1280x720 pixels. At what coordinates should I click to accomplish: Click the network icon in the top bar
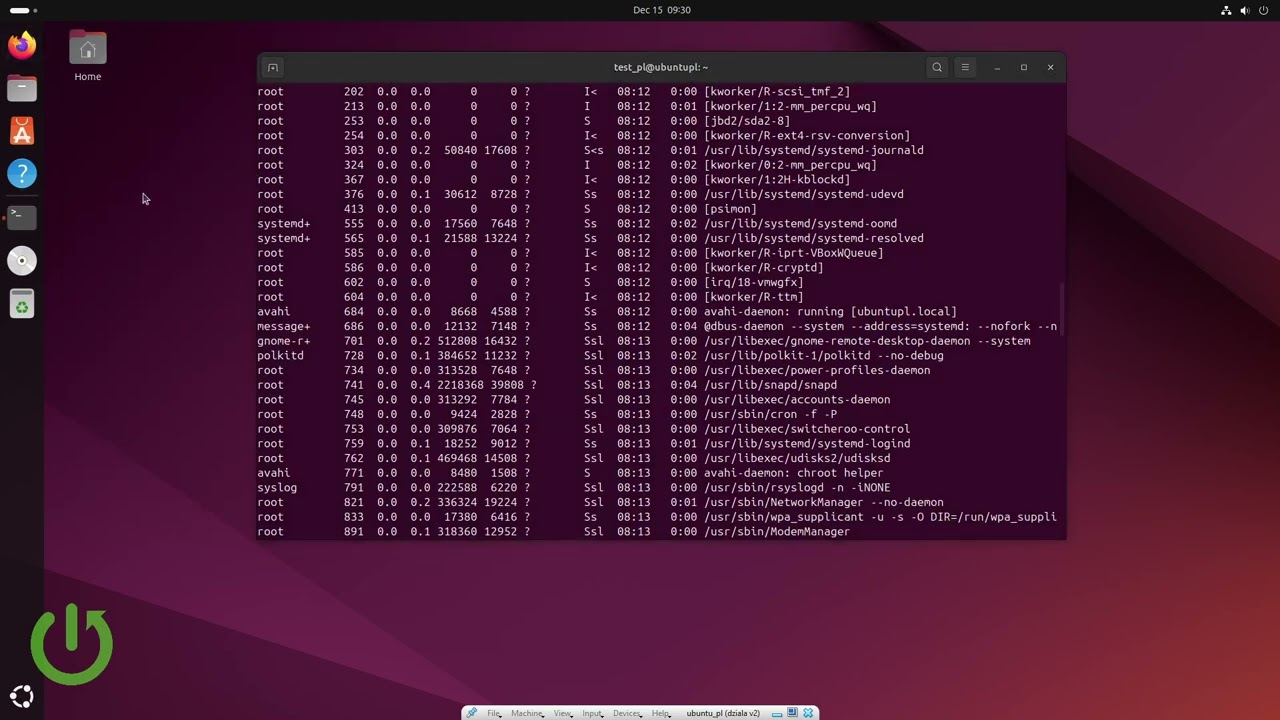point(1226,10)
